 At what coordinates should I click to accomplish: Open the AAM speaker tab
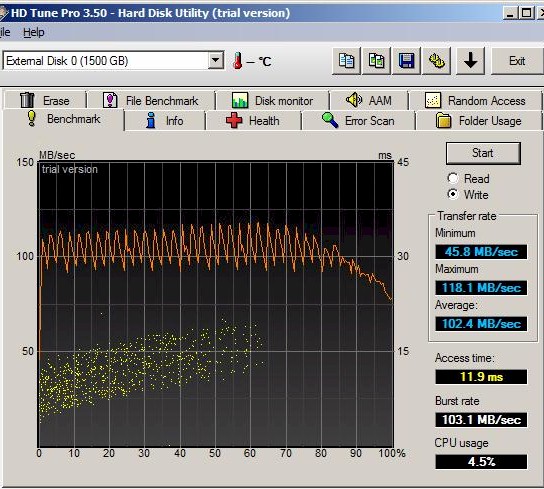pyautogui.click(x=369, y=101)
